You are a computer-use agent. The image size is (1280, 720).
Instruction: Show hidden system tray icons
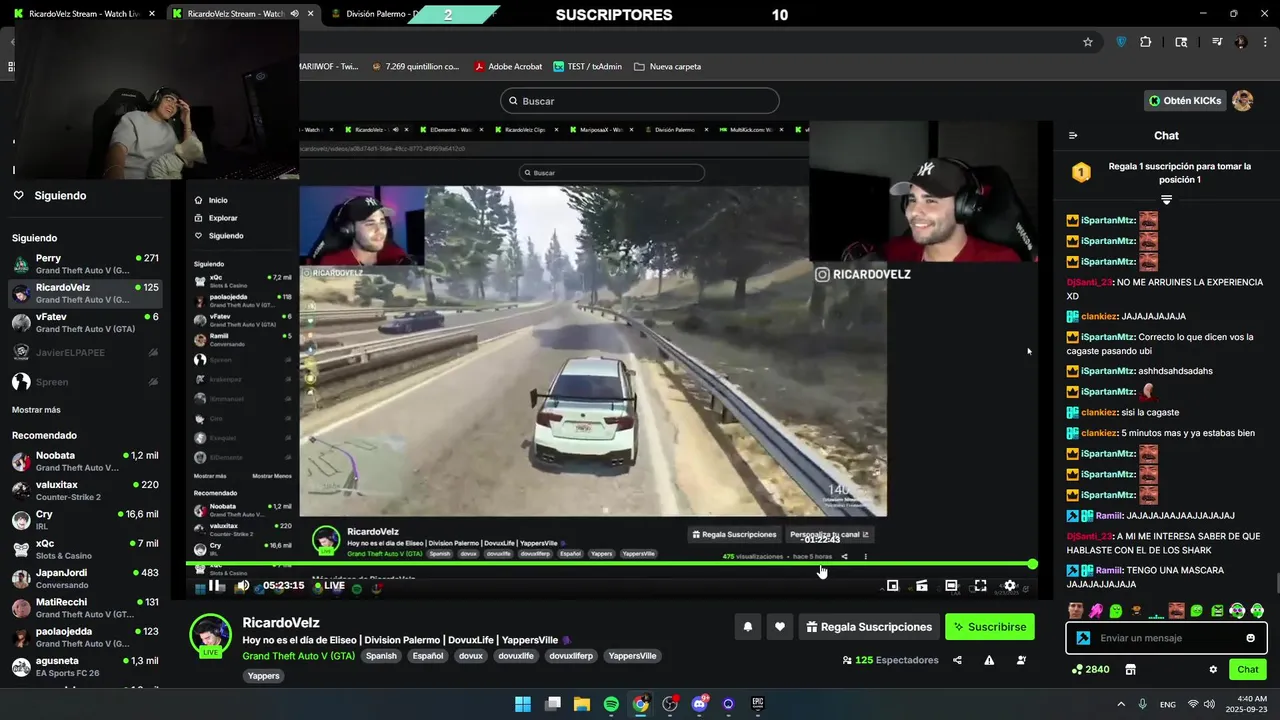tap(1121, 704)
